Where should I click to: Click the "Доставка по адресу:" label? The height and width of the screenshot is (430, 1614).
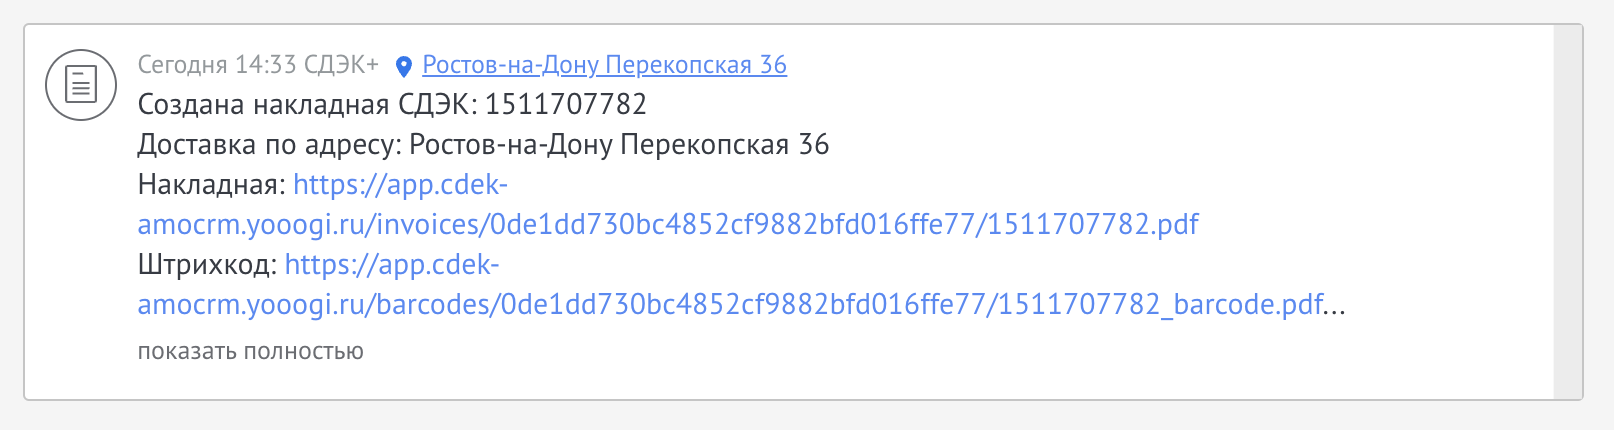click(269, 145)
